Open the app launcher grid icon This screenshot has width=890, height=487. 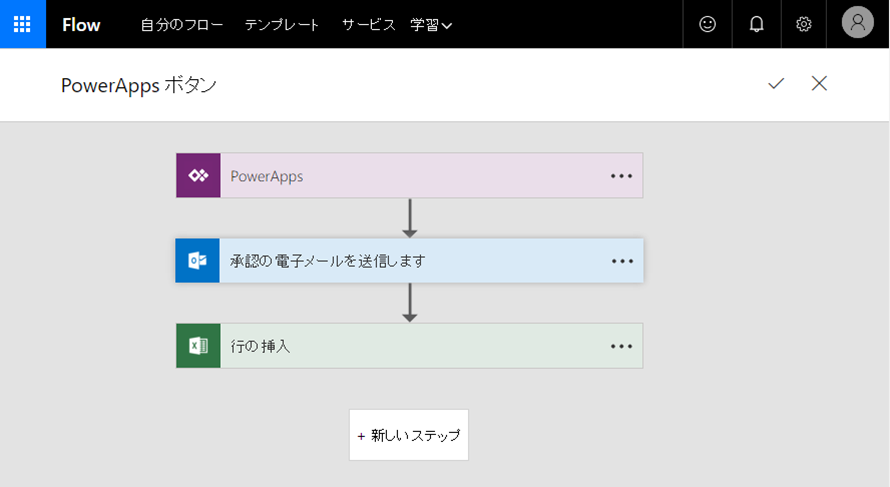coord(23,24)
